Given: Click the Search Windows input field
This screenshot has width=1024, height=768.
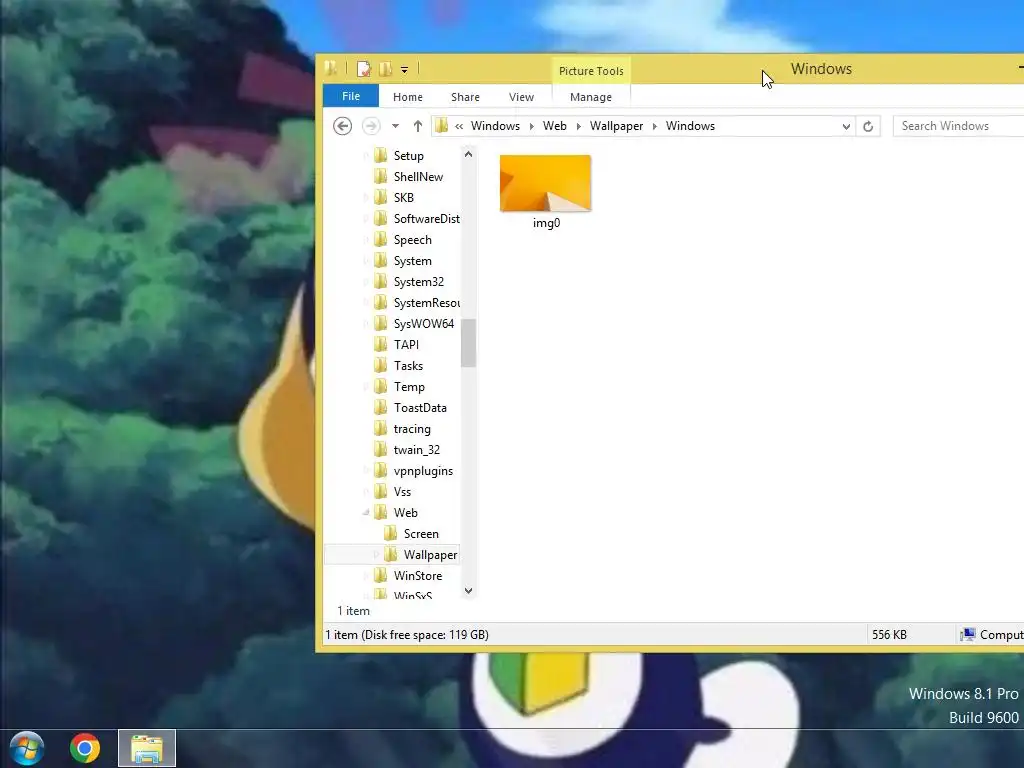Looking at the screenshot, I should click(x=959, y=125).
